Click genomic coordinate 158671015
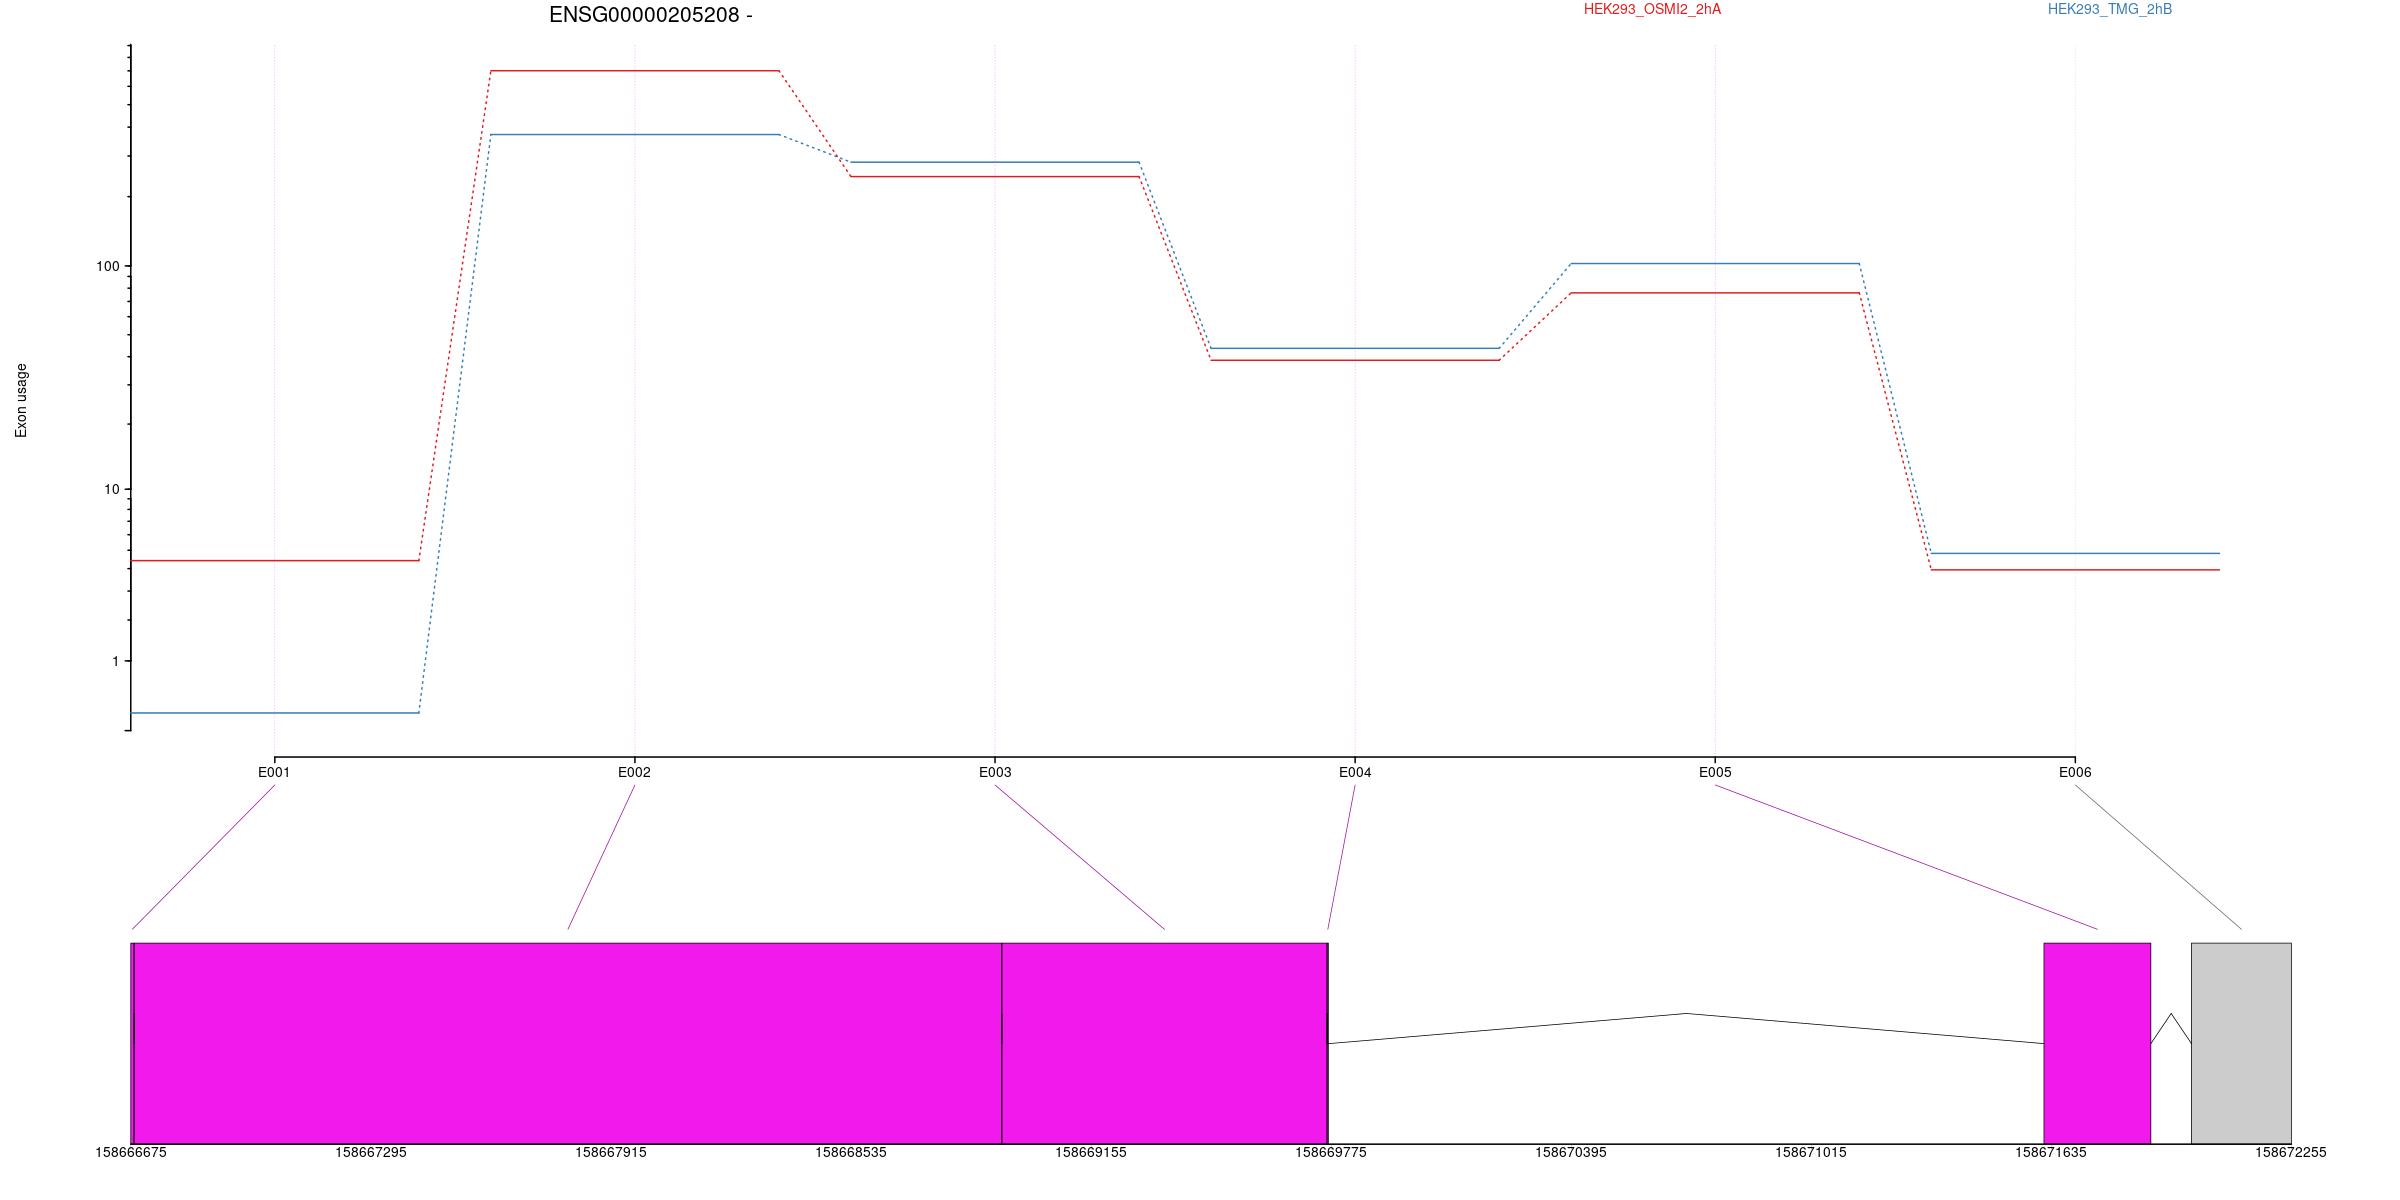Screen dimensions: 2400x1200 tap(1811, 1152)
